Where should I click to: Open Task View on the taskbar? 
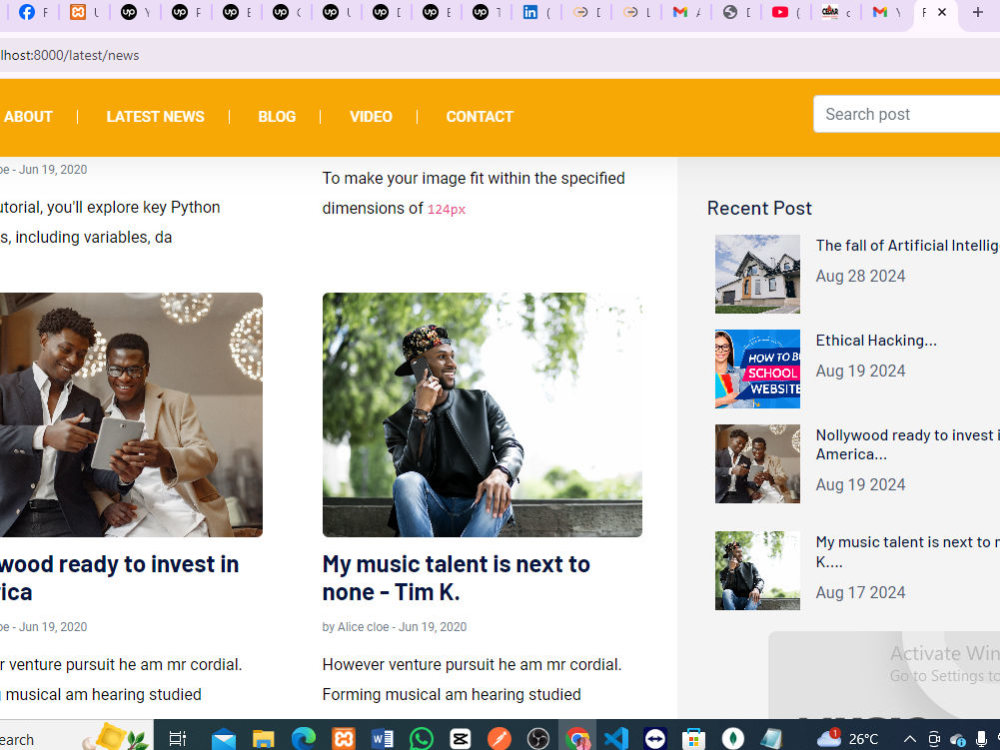pos(177,739)
